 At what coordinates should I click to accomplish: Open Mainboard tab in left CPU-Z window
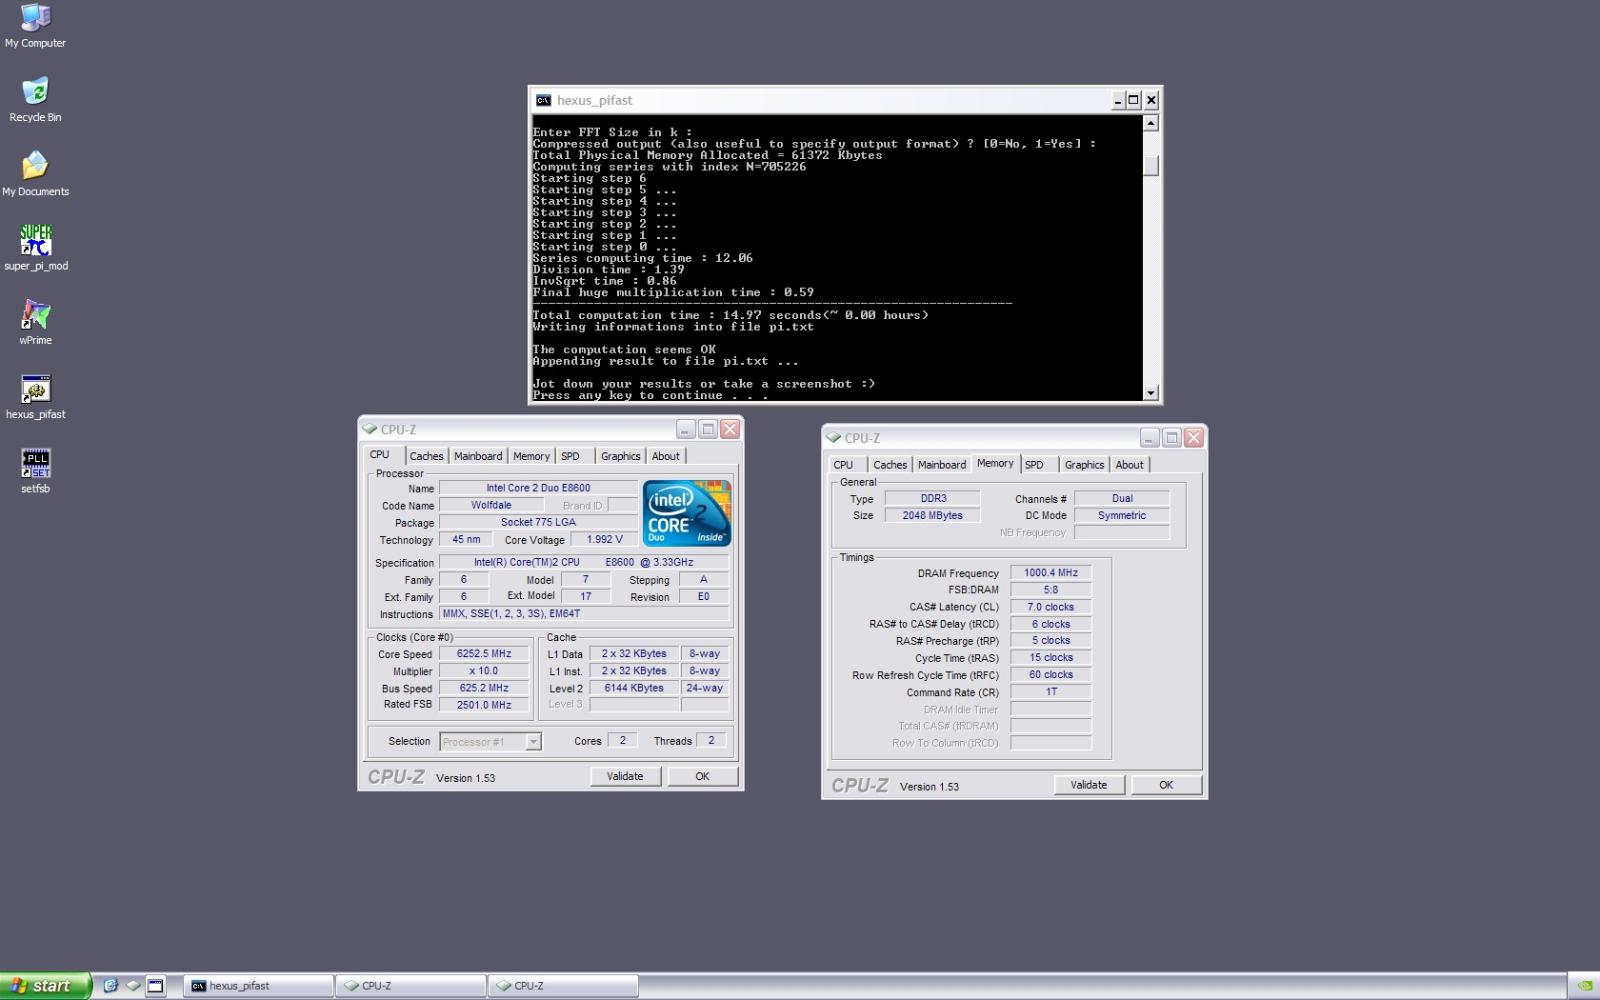coord(478,456)
